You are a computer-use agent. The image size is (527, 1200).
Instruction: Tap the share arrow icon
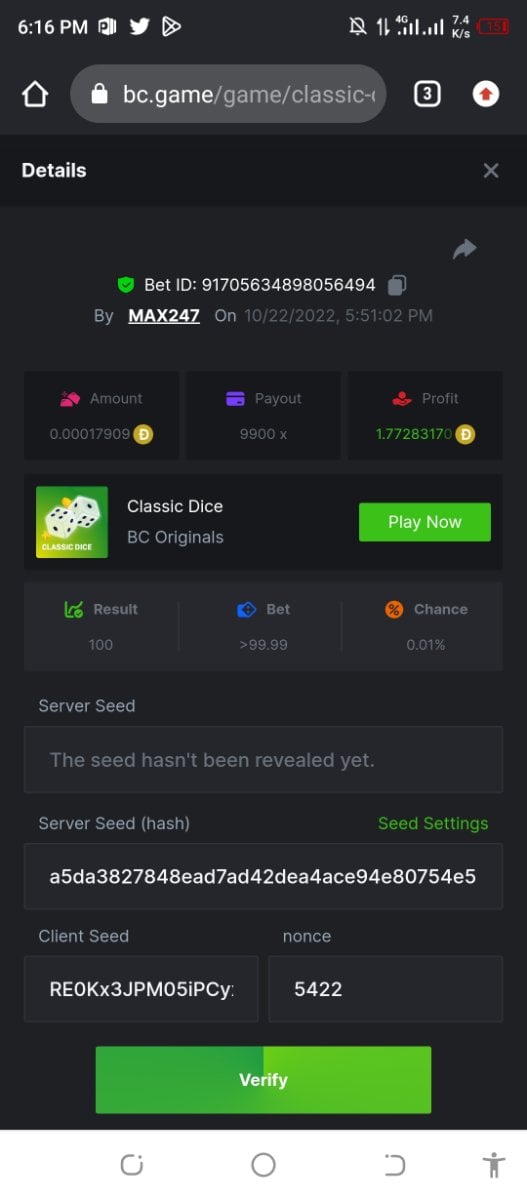(465, 249)
